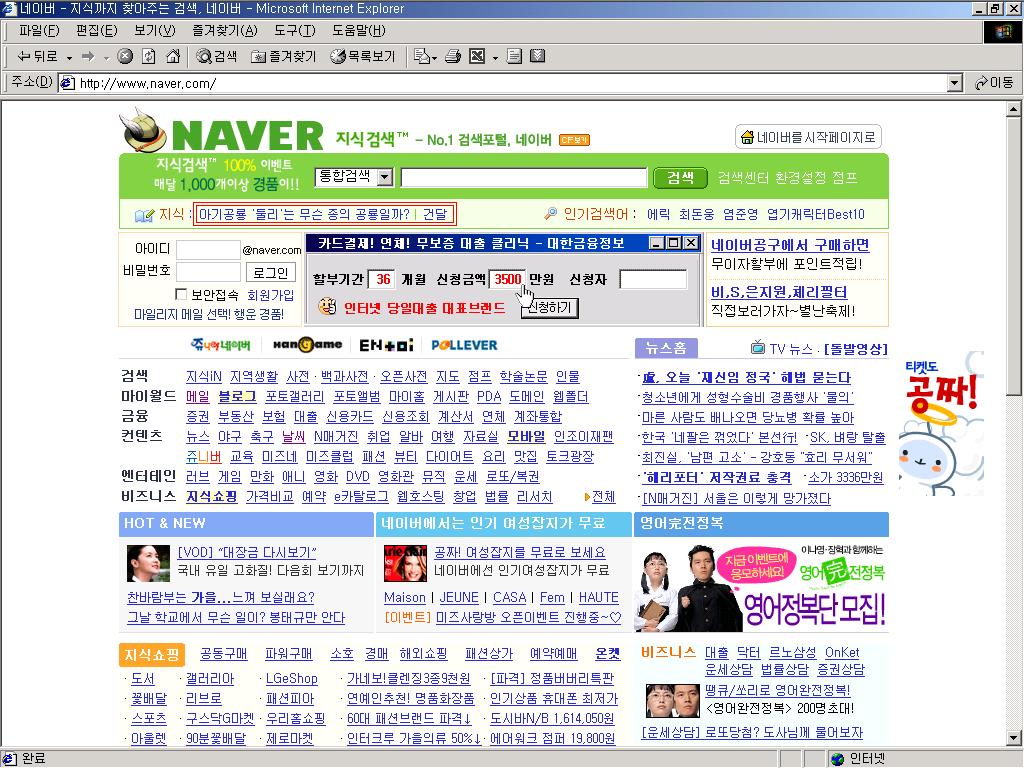Click the Back (뒤로) toolbar button
Image resolution: width=1024 pixels, height=768 pixels.
point(37,57)
